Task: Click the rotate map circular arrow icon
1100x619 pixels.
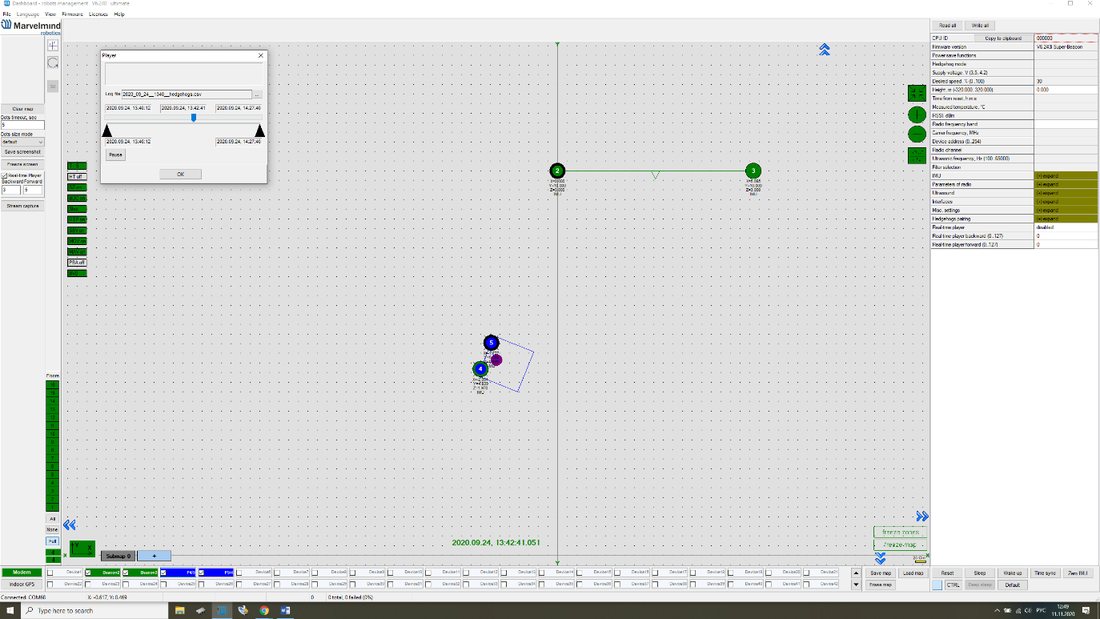Action: point(53,63)
